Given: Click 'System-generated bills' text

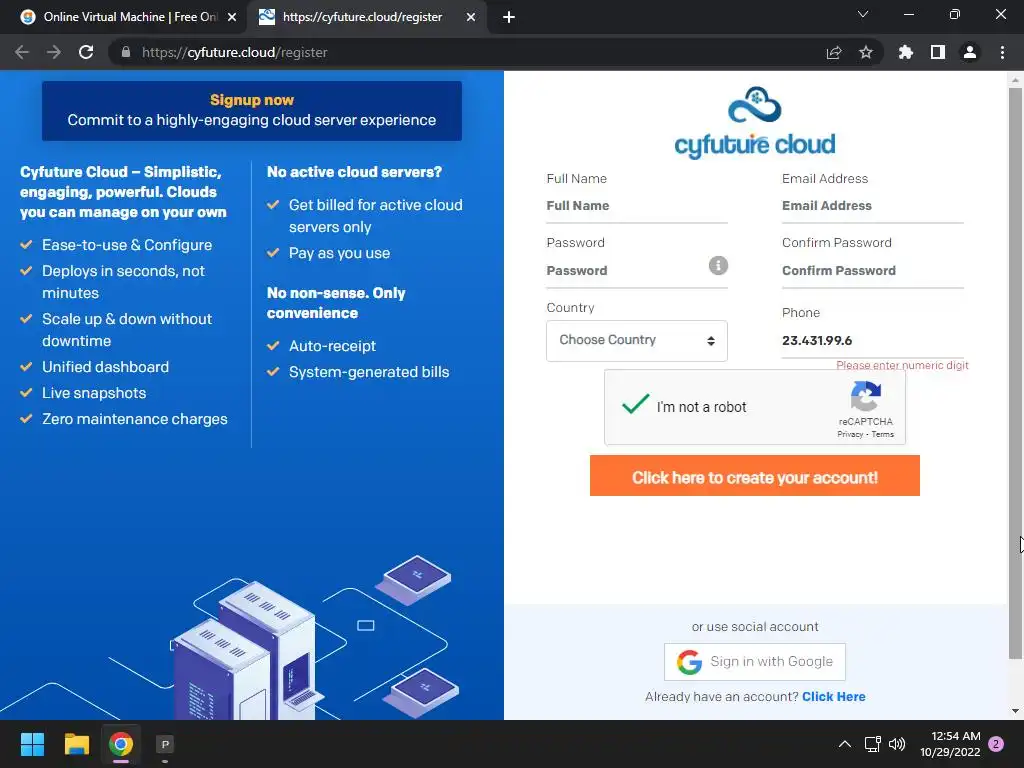Looking at the screenshot, I should [369, 372].
